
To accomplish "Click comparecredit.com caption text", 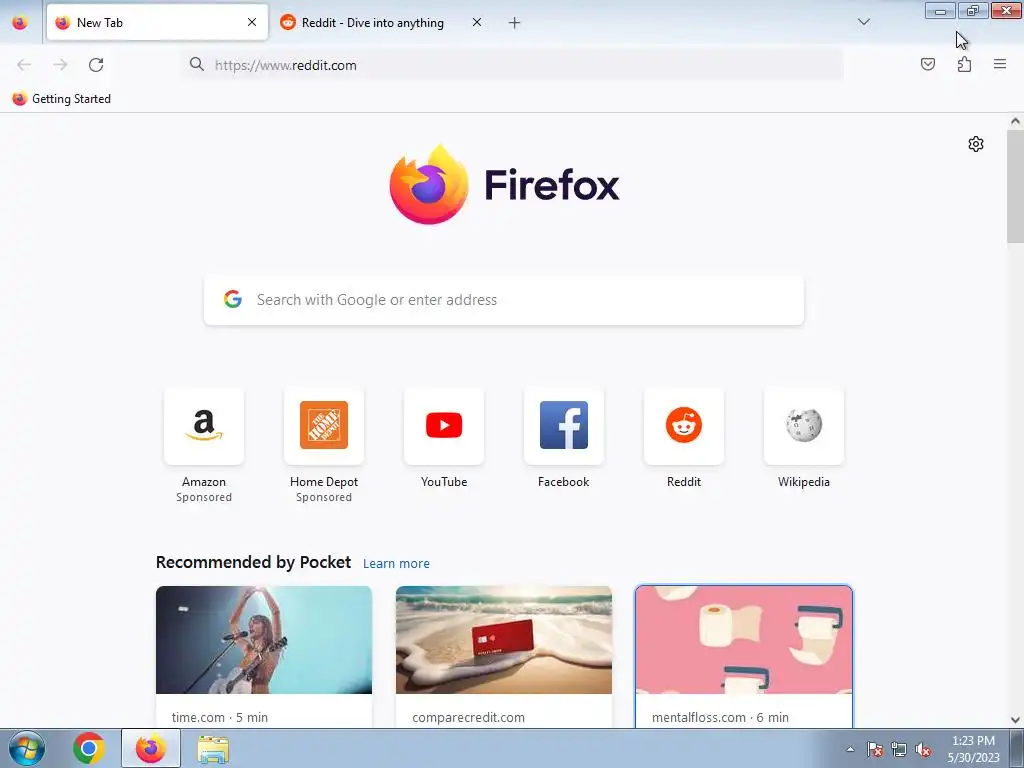I will 468,717.
